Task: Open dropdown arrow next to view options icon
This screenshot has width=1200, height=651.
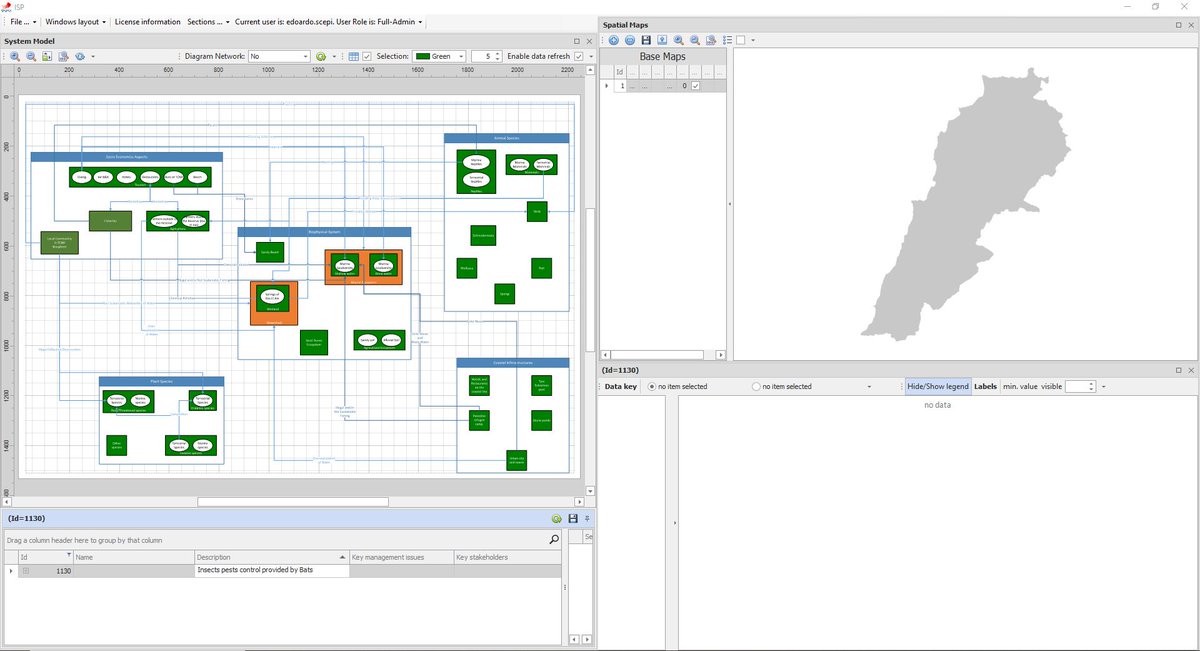Action: (93, 56)
